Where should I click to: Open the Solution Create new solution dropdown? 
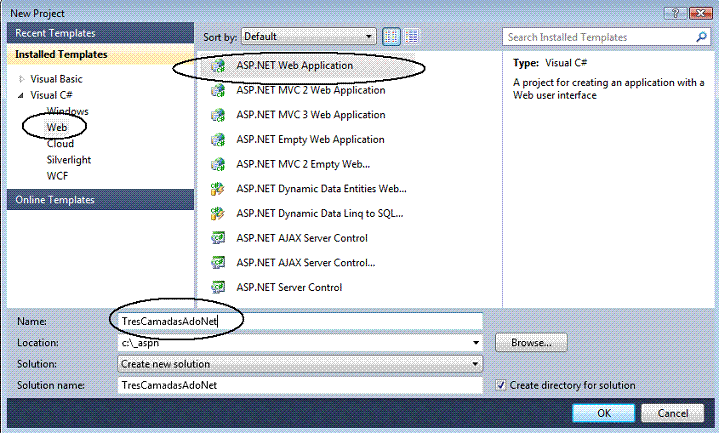point(300,364)
